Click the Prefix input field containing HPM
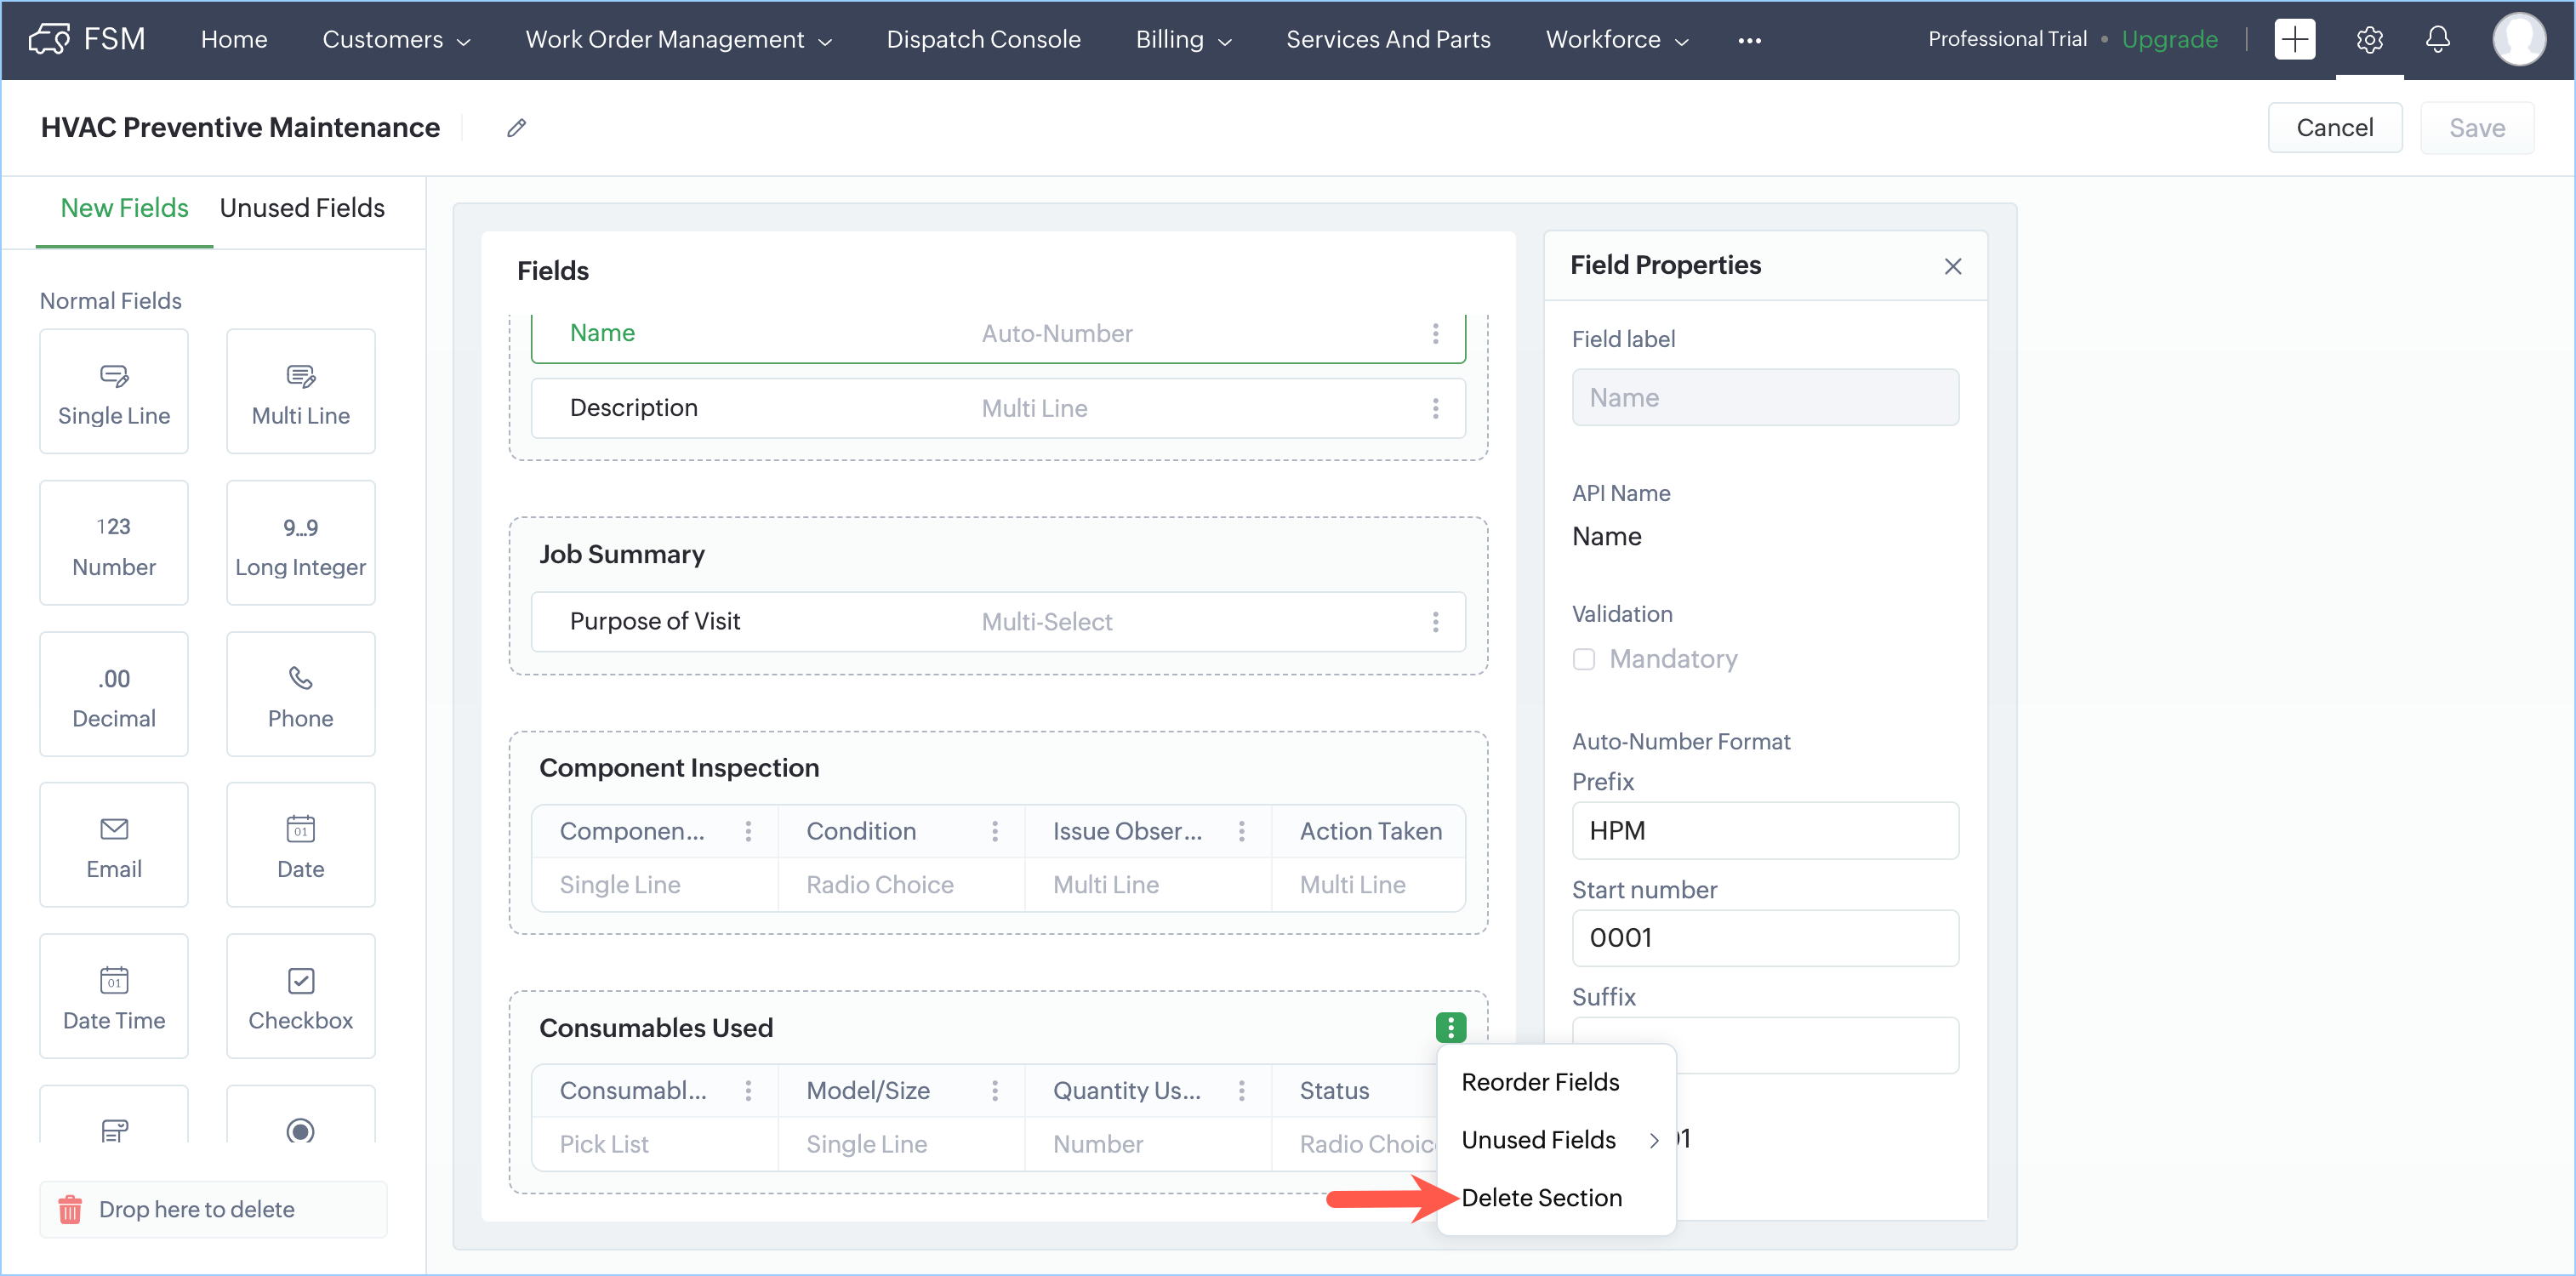Screen dimensions: 2576x1276 tap(1764, 830)
